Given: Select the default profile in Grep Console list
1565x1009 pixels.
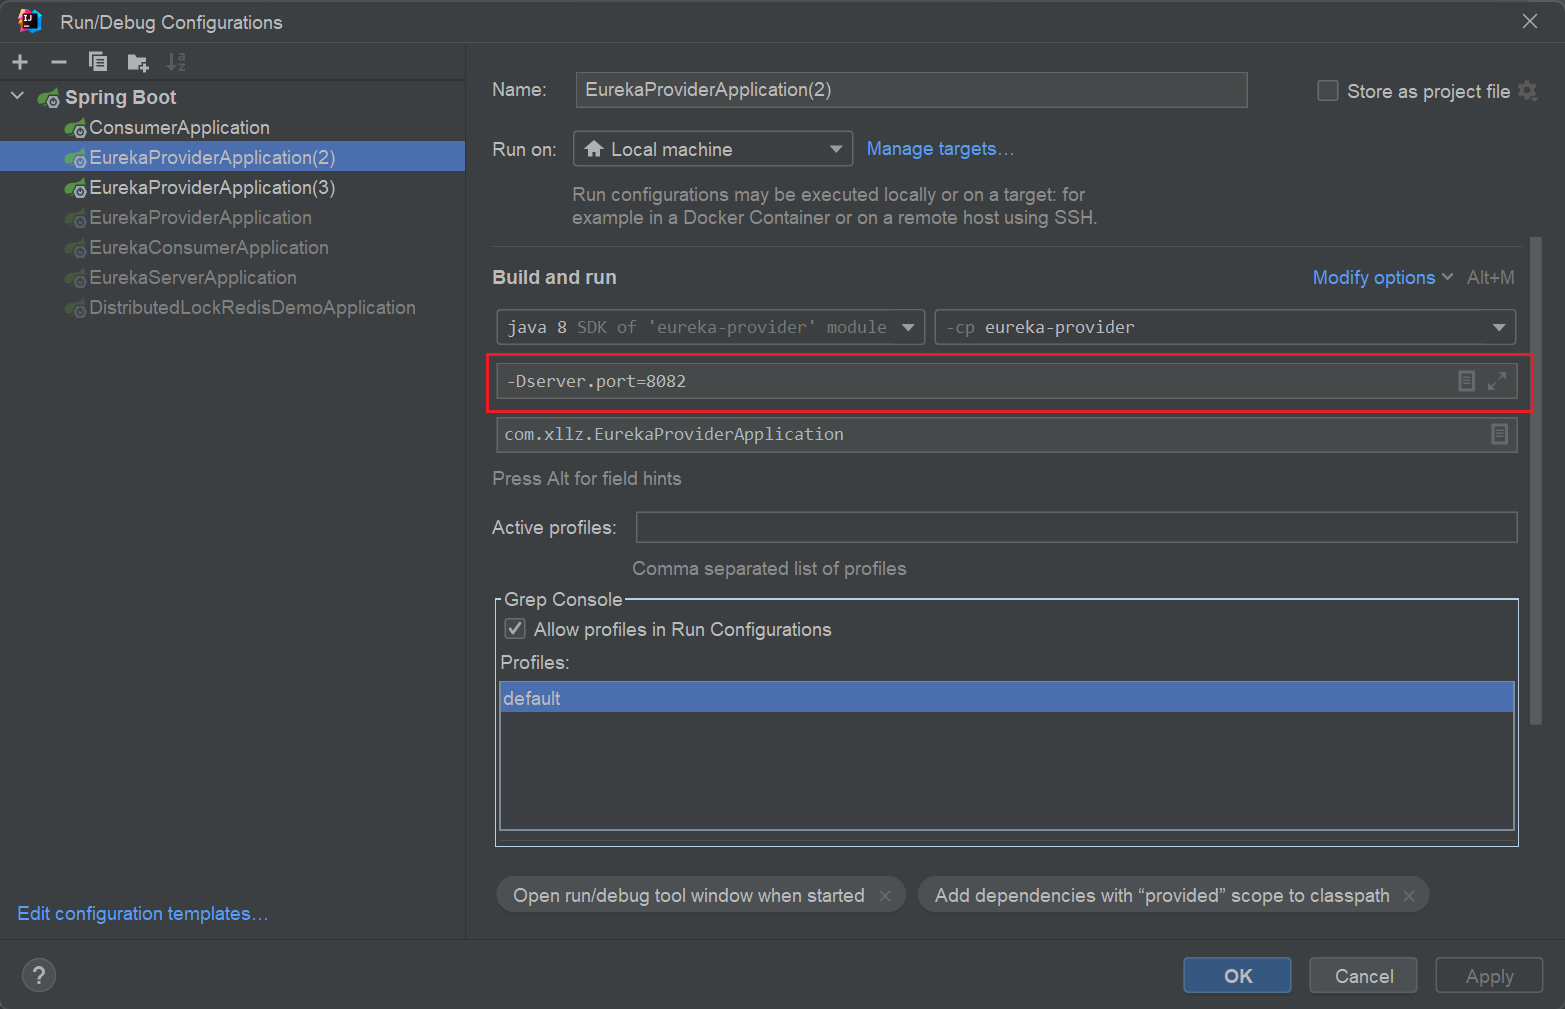Looking at the screenshot, I should click(1006, 698).
